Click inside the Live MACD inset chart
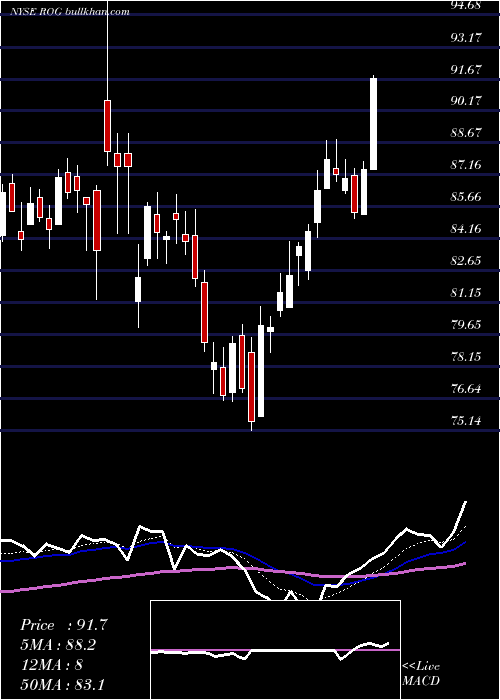500x700 pixels. tap(275, 650)
